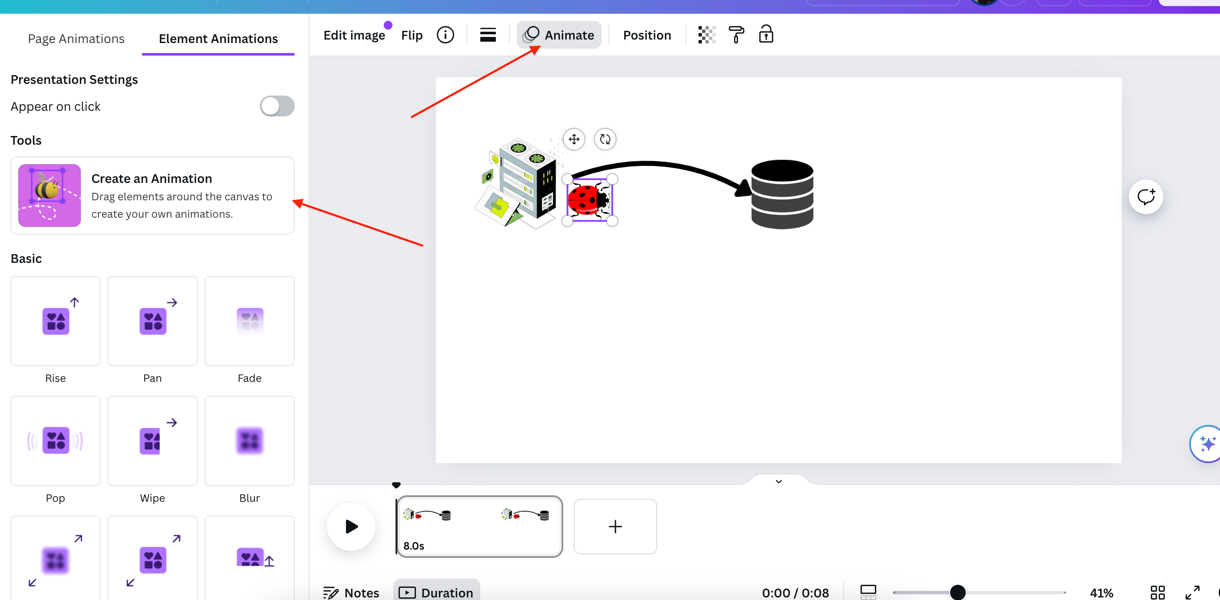Click the timeline playhead marker
This screenshot has height=600, width=1220.
(396, 485)
